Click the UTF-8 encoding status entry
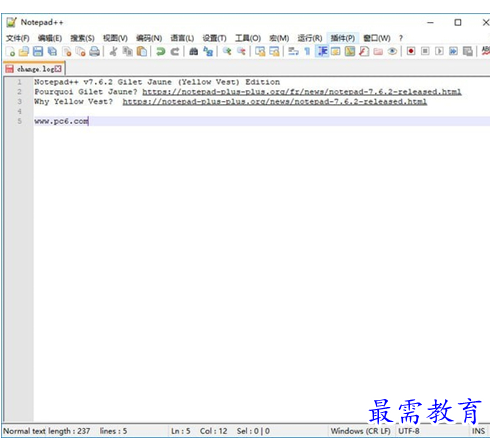This screenshot has width=490, height=443. click(409, 431)
